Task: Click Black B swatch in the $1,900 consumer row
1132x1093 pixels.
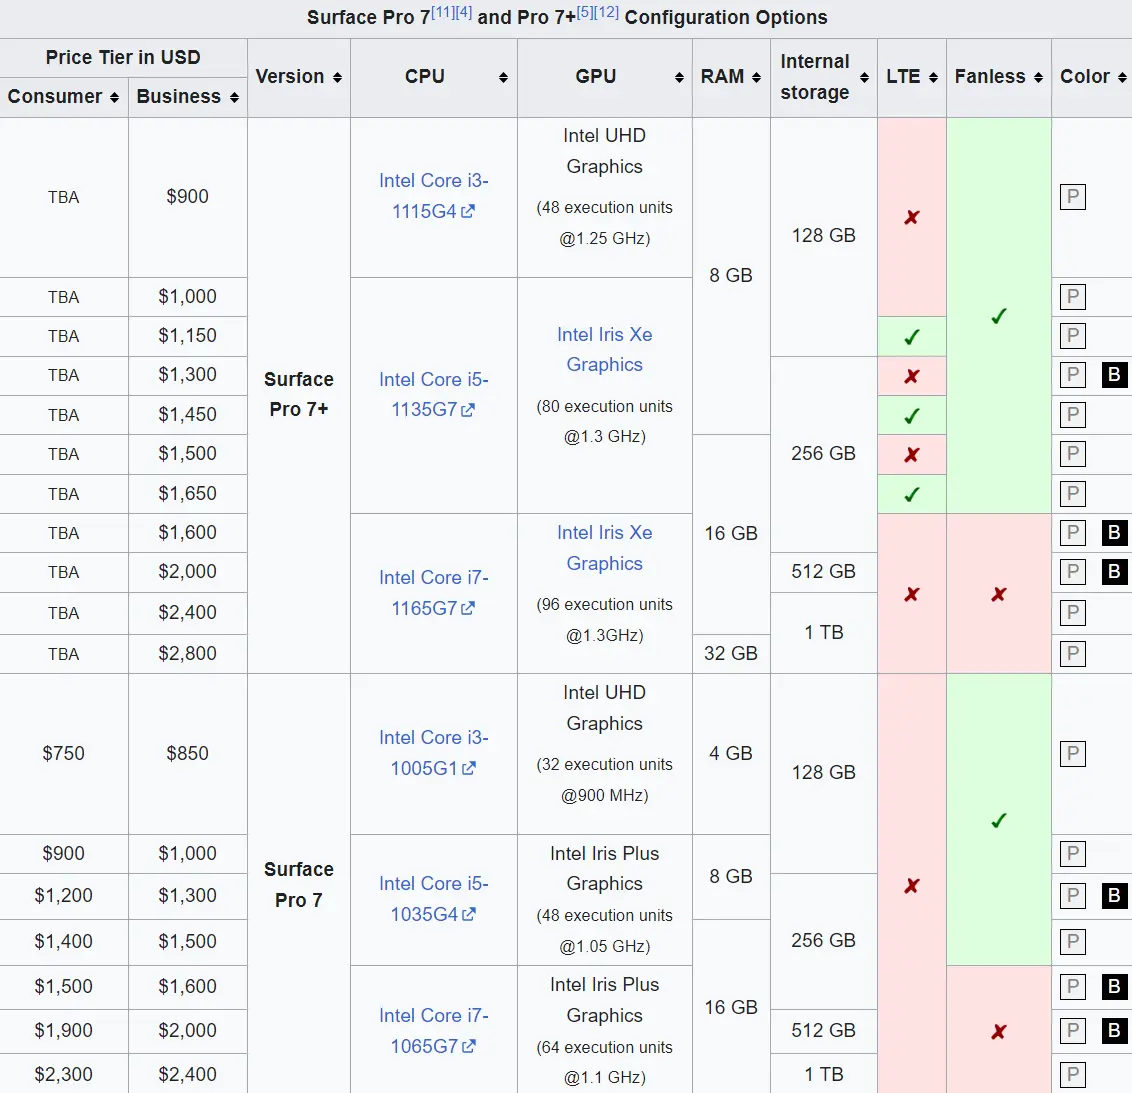Action: coord(1115,1031)
